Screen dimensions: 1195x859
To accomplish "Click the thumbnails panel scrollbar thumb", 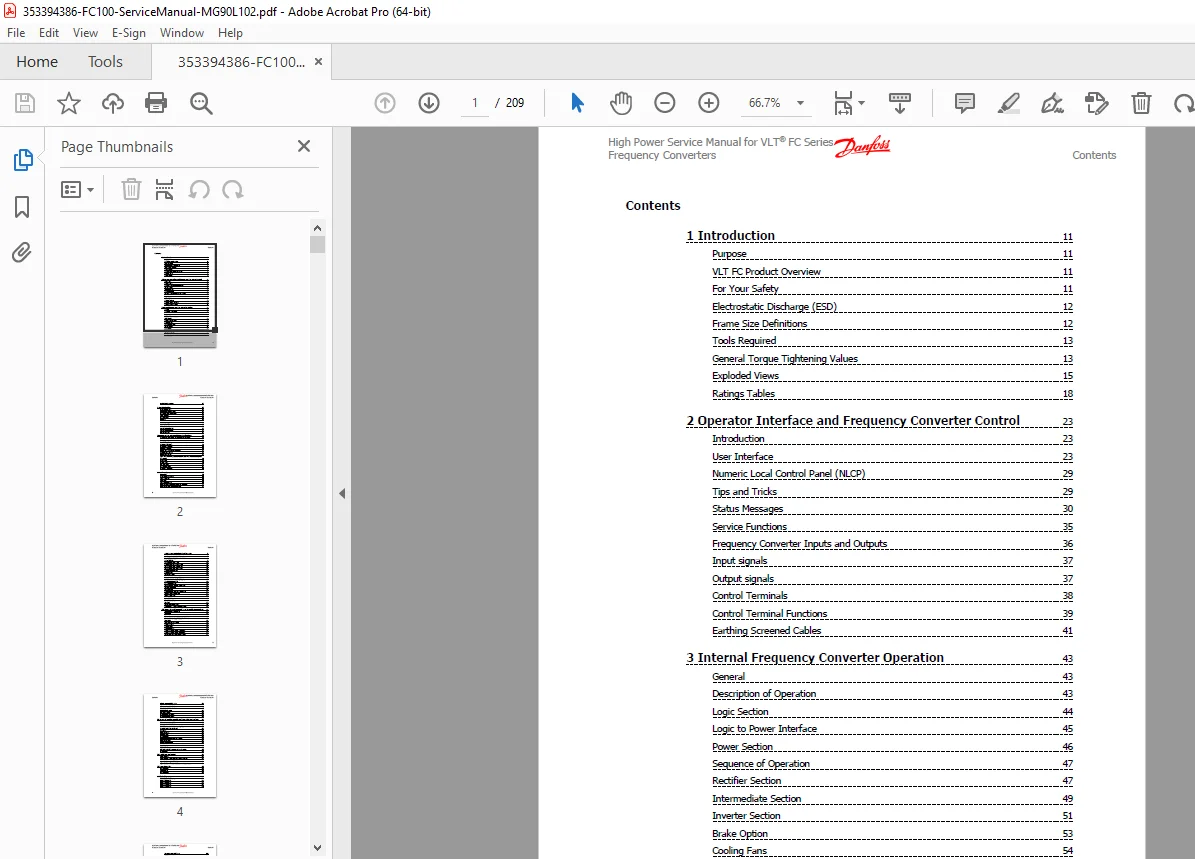I will click(318, 245).
